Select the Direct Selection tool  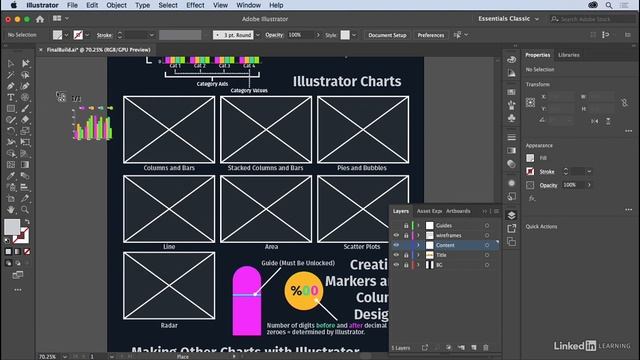pyautogui.click(x=25, y=64)
